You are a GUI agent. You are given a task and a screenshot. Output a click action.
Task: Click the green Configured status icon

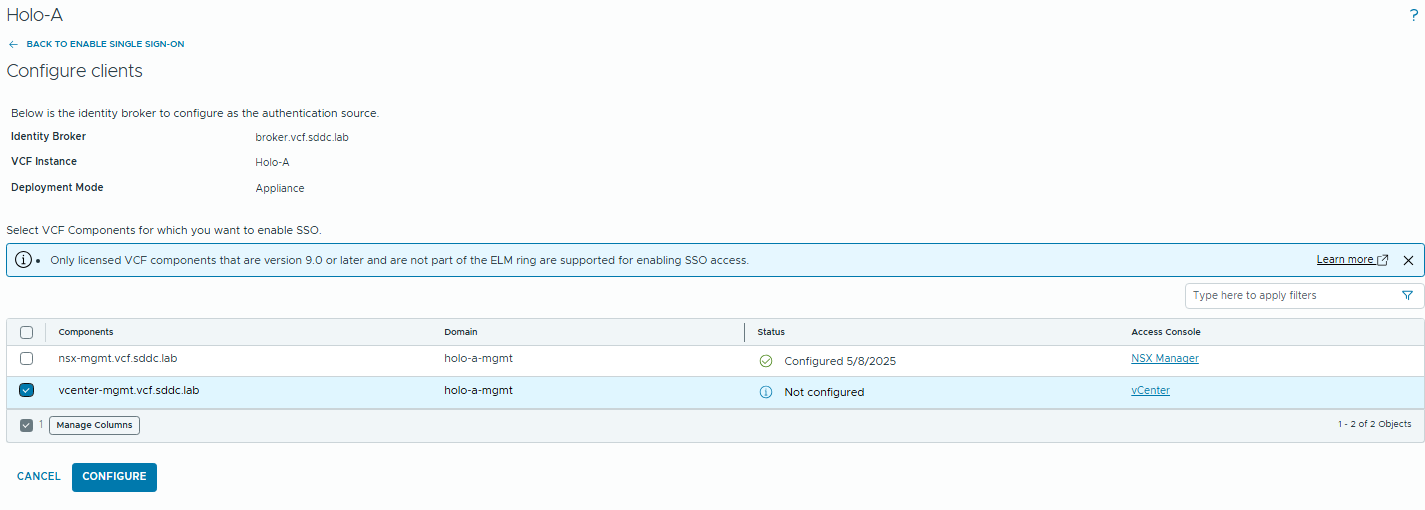click(766, 361)
